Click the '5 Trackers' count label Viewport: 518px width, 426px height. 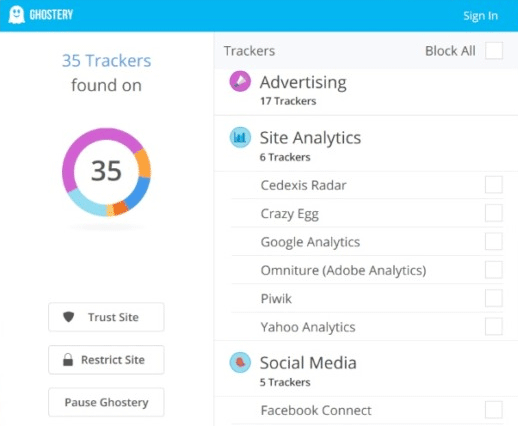click(x=285, y=382)
